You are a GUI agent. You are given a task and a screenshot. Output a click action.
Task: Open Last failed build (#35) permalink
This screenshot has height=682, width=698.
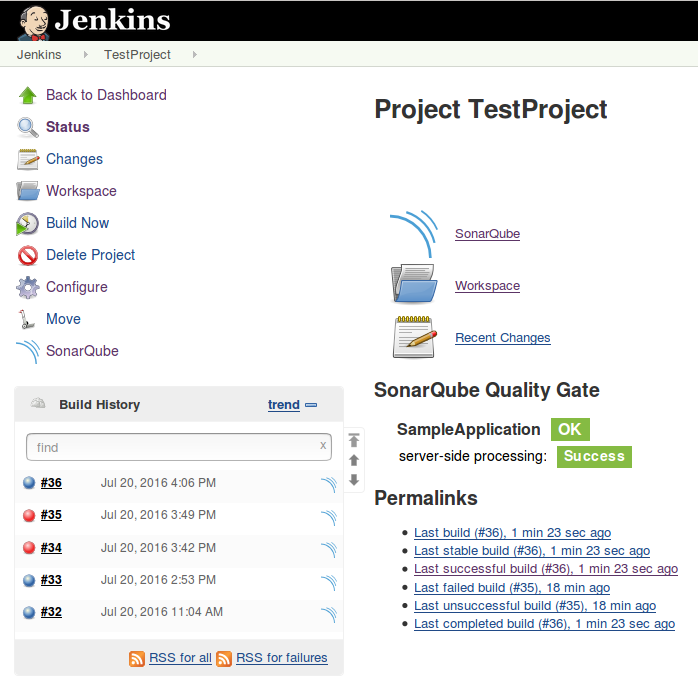(512, 588)
